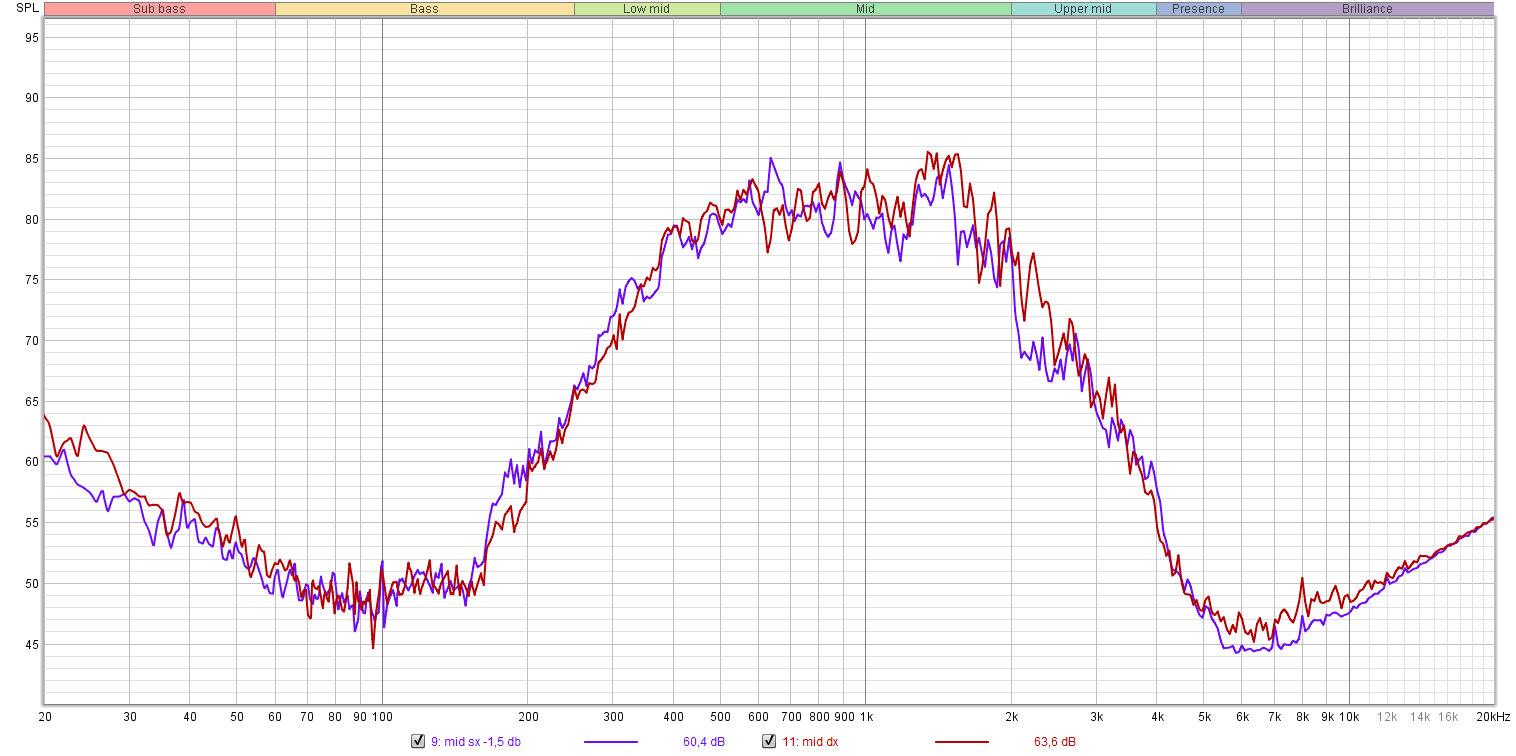Select the '11: mid dx' legend label
Image resolution: width=1516 pixels, height=756 pixels.
(810, 742)
